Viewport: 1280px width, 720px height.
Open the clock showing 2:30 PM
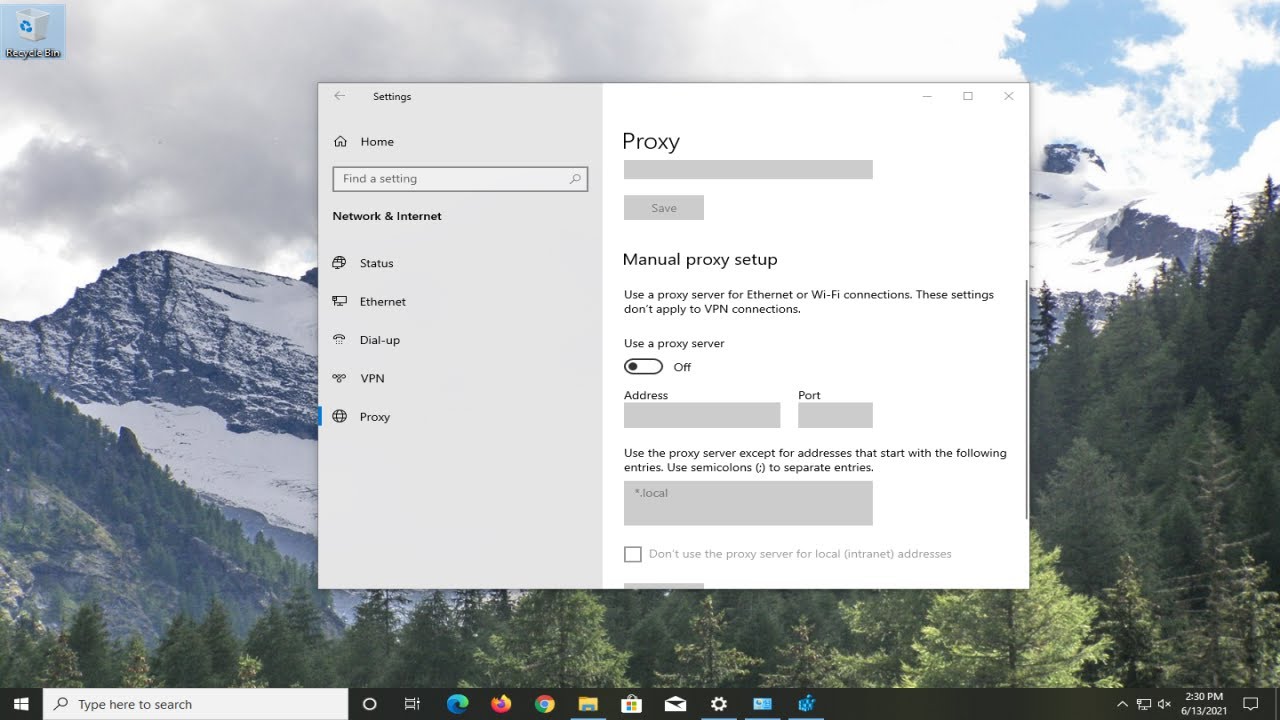1203,704
